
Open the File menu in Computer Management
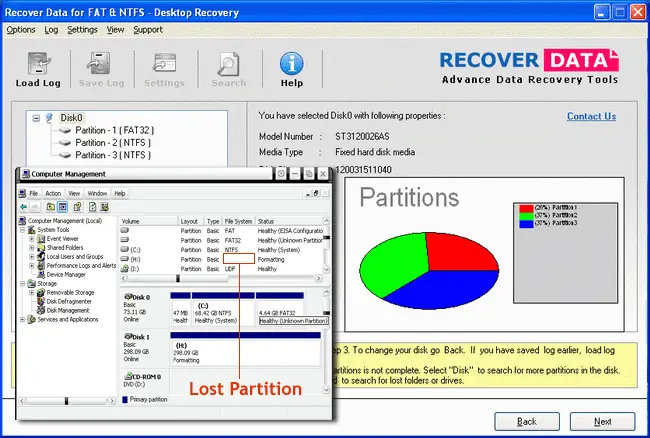point(34,194)
